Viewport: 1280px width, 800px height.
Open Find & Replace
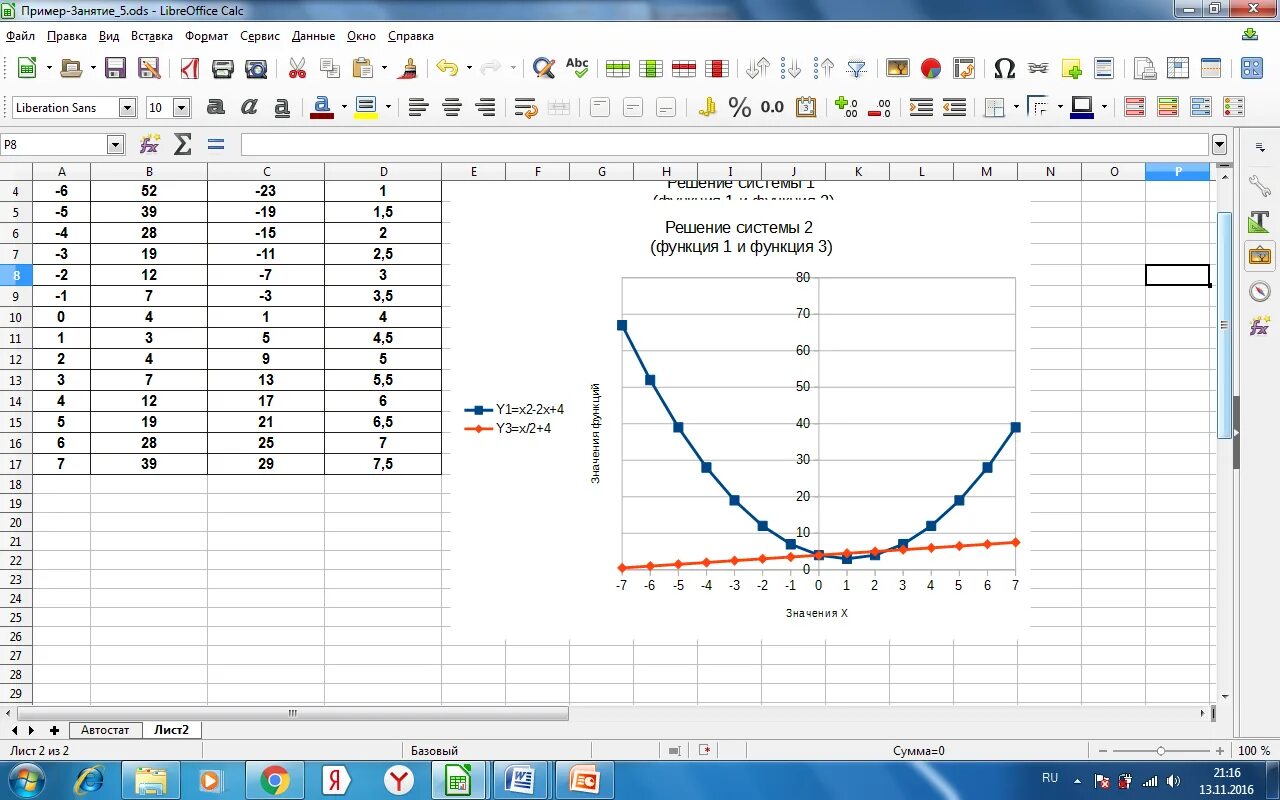point(543,68)
